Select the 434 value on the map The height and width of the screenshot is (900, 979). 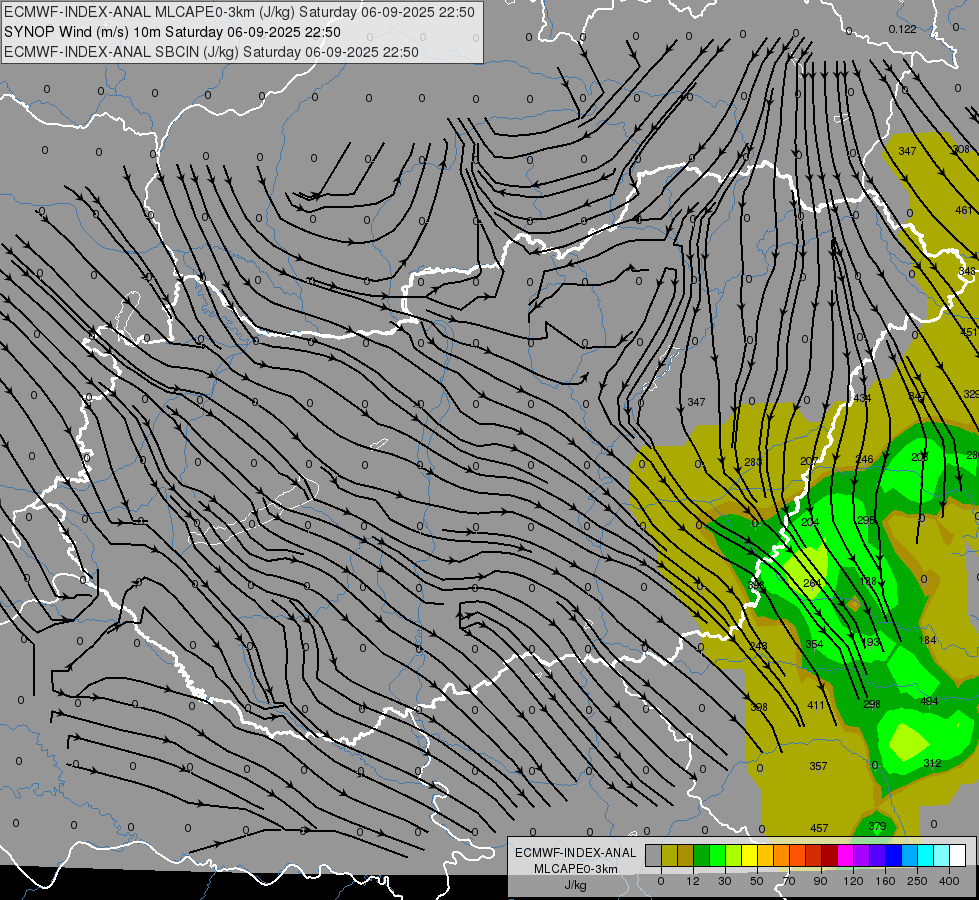pos(862,398)
